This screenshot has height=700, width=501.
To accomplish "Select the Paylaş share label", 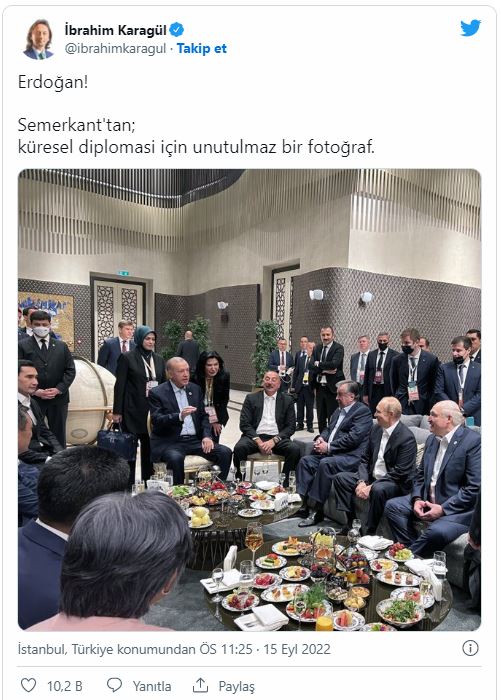I will pos(236,687).
